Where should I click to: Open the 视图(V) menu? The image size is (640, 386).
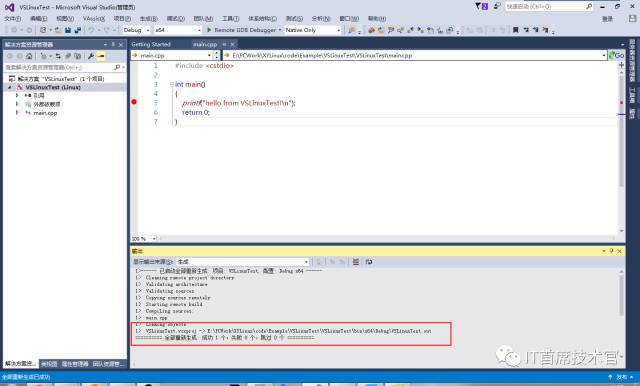point(65,19)
